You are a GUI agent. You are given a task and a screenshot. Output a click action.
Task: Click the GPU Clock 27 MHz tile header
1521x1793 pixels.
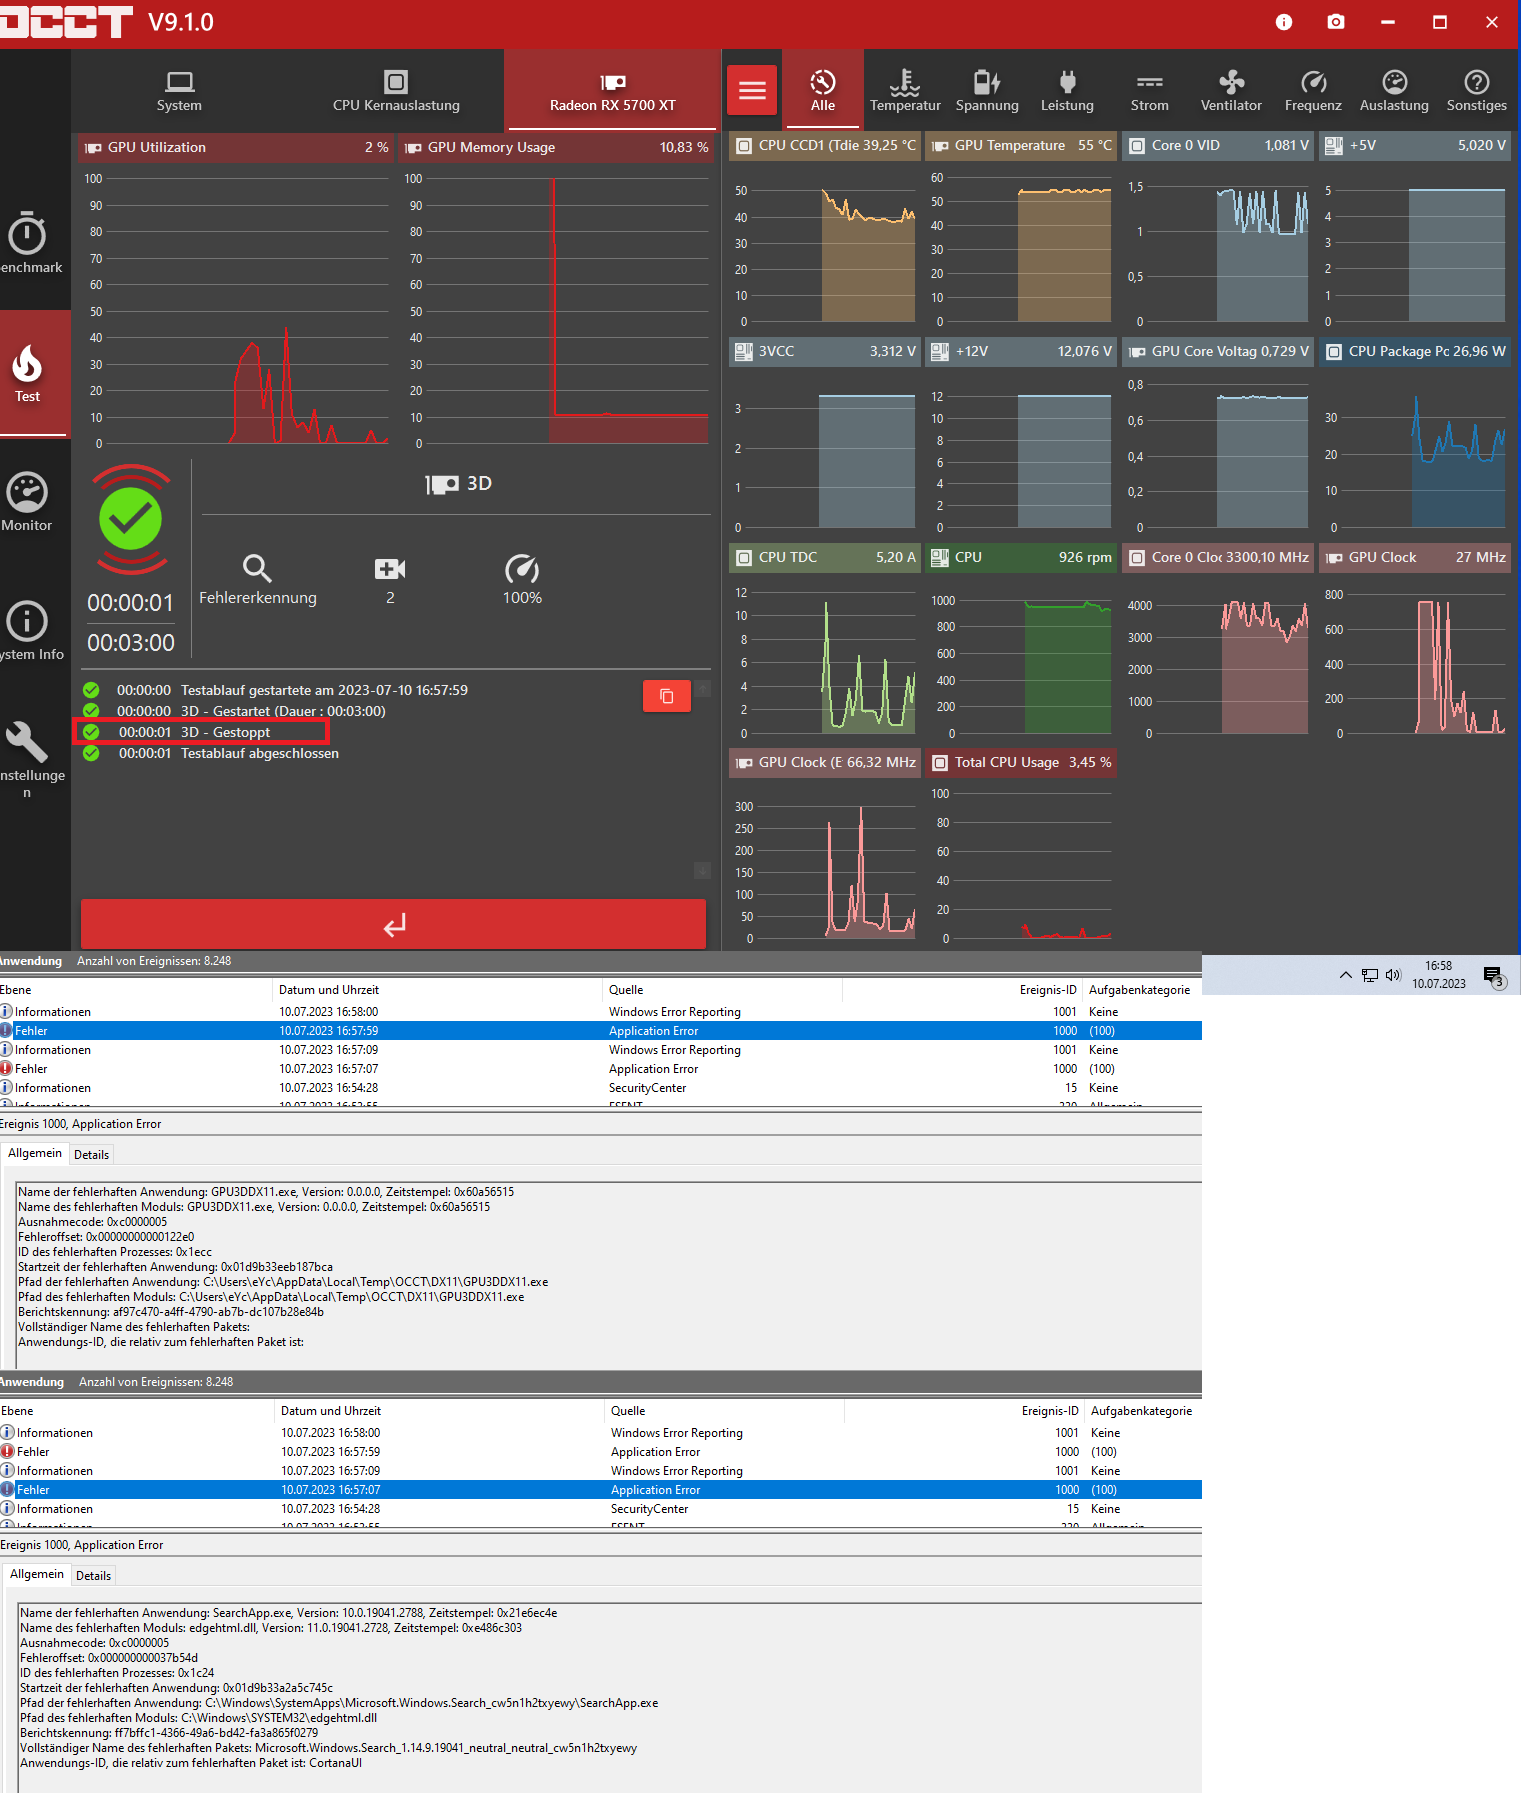[x=1414, y=557]
